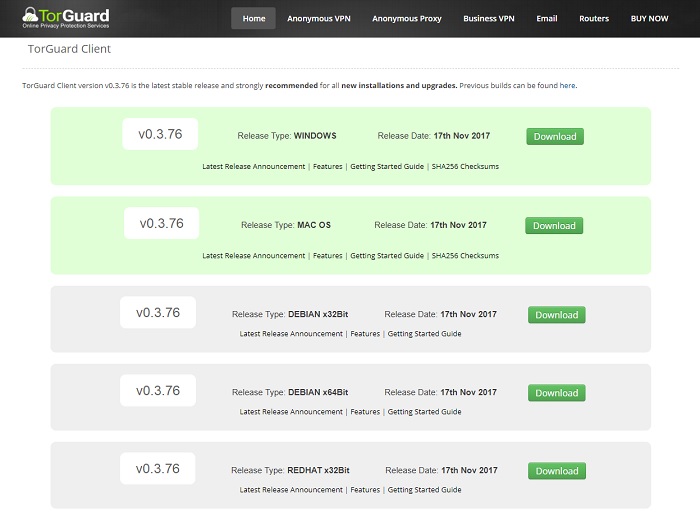Image resolution: width=700 pixels, height=517 pixels.
Task: Open Getting Started Guide for WINDOWS
Action: tap(387, 167)
